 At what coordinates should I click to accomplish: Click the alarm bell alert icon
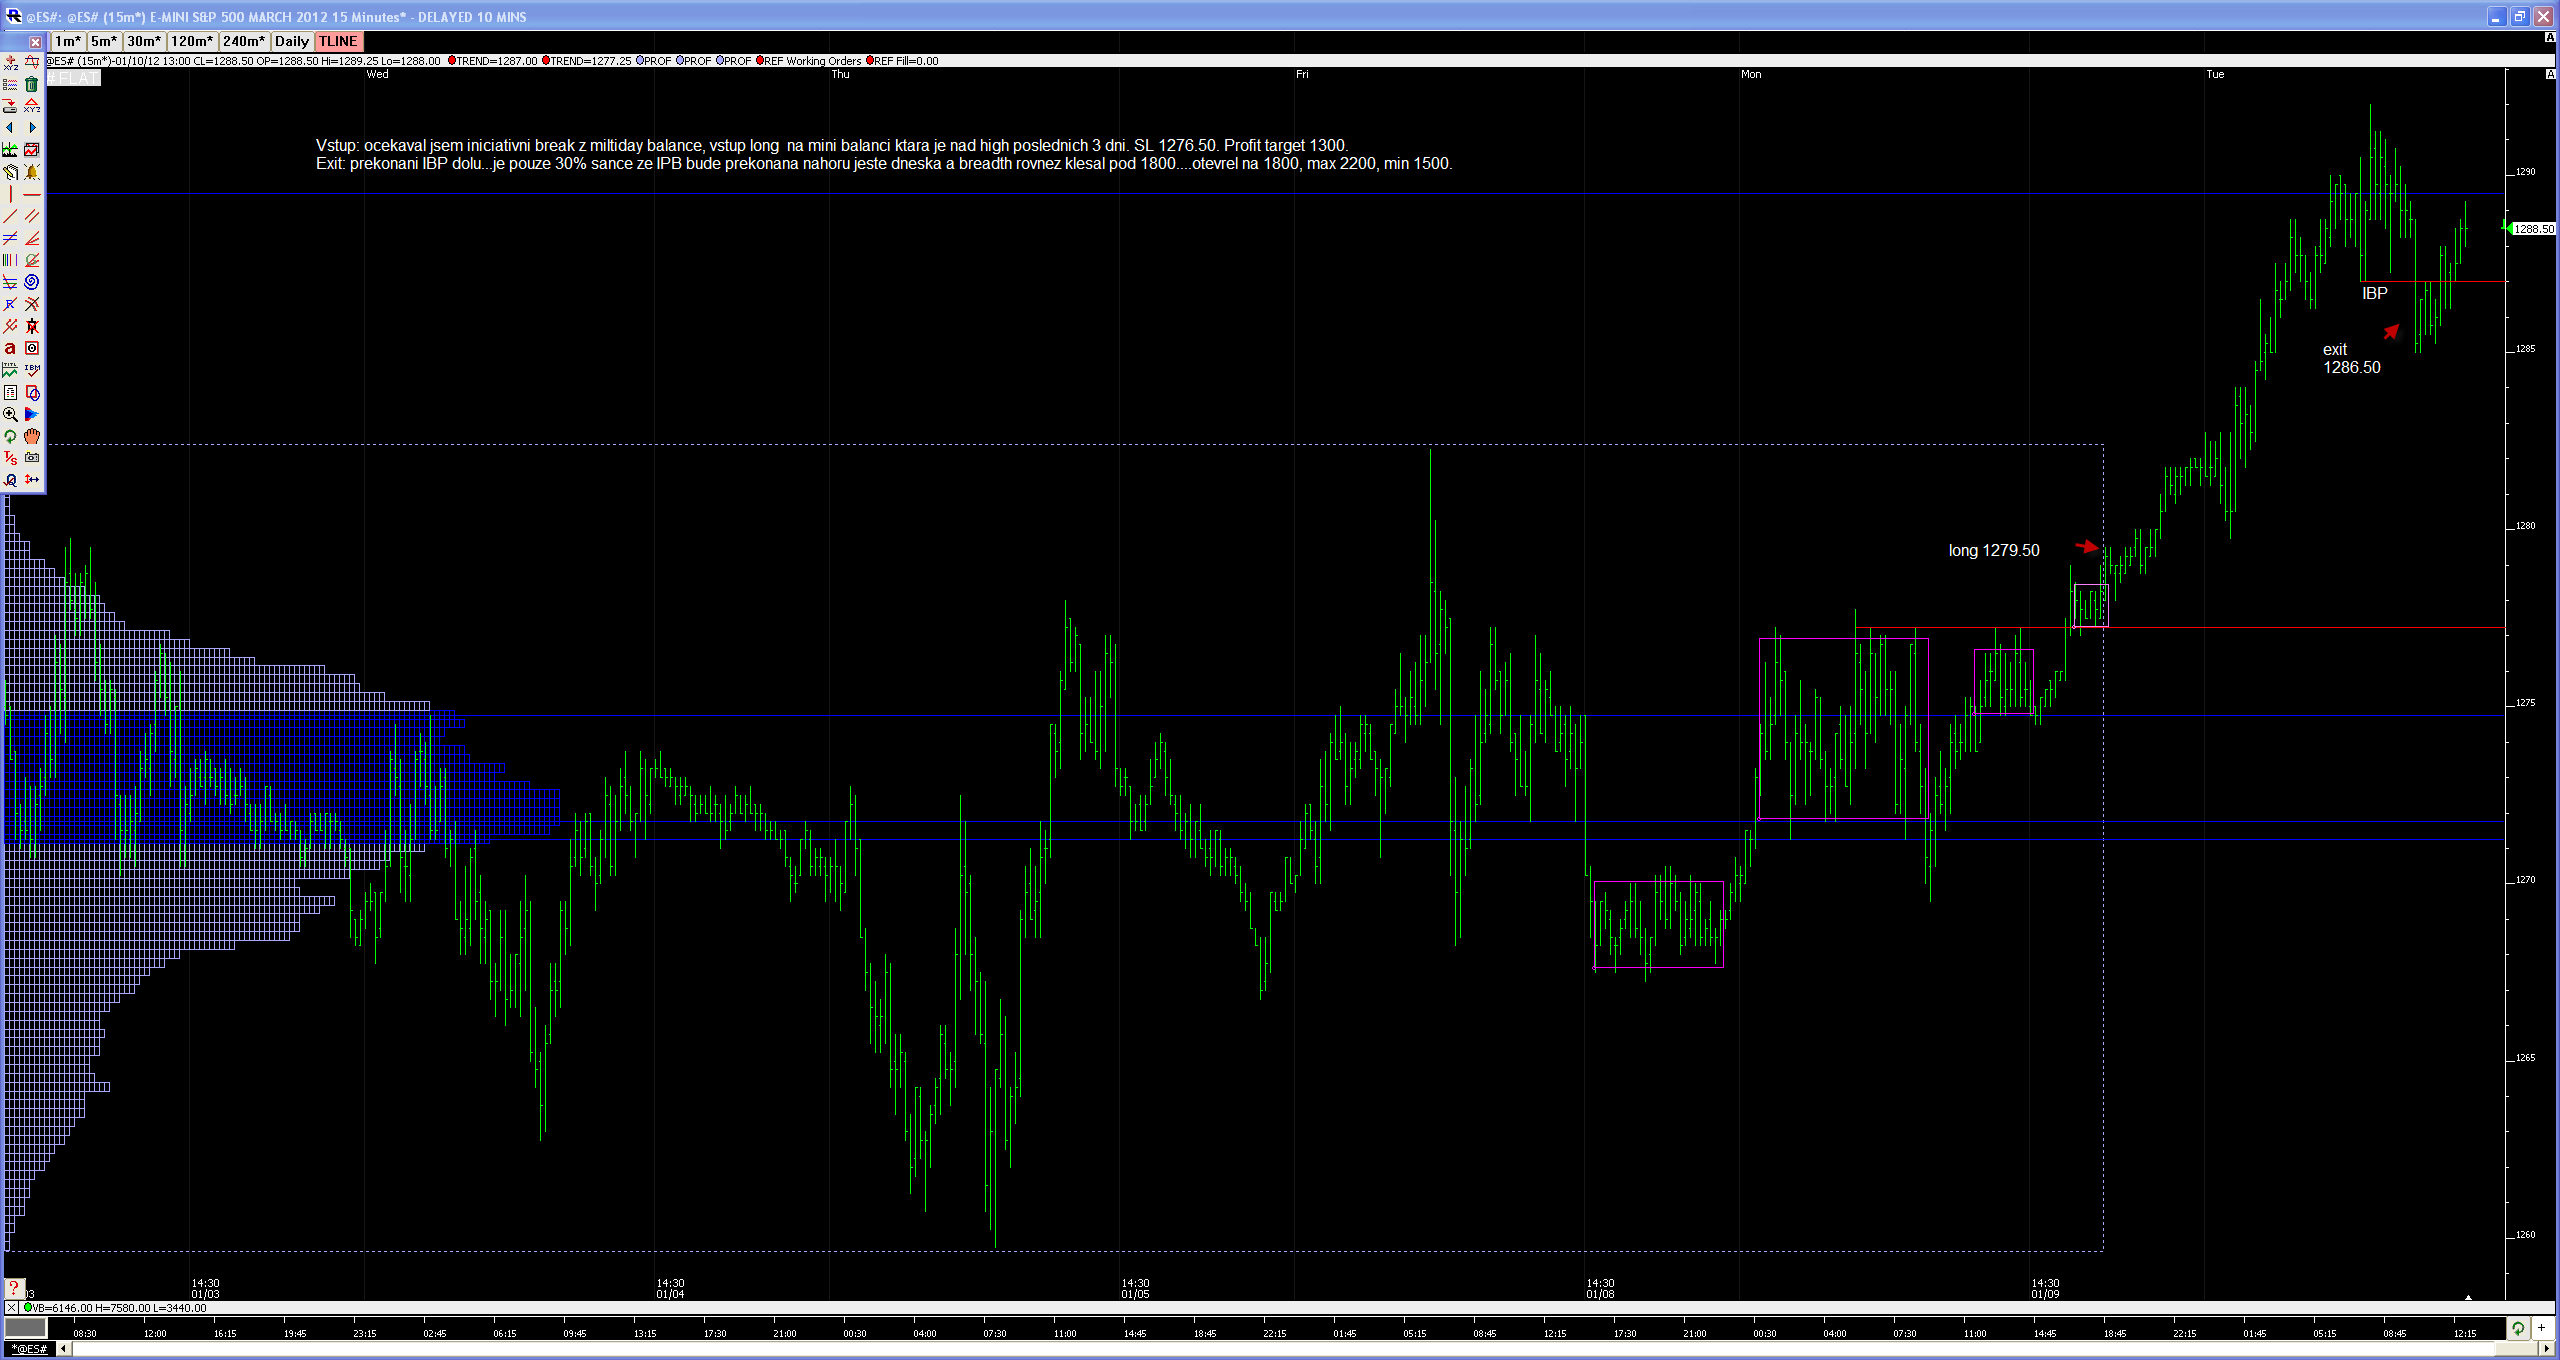(32, 172)
